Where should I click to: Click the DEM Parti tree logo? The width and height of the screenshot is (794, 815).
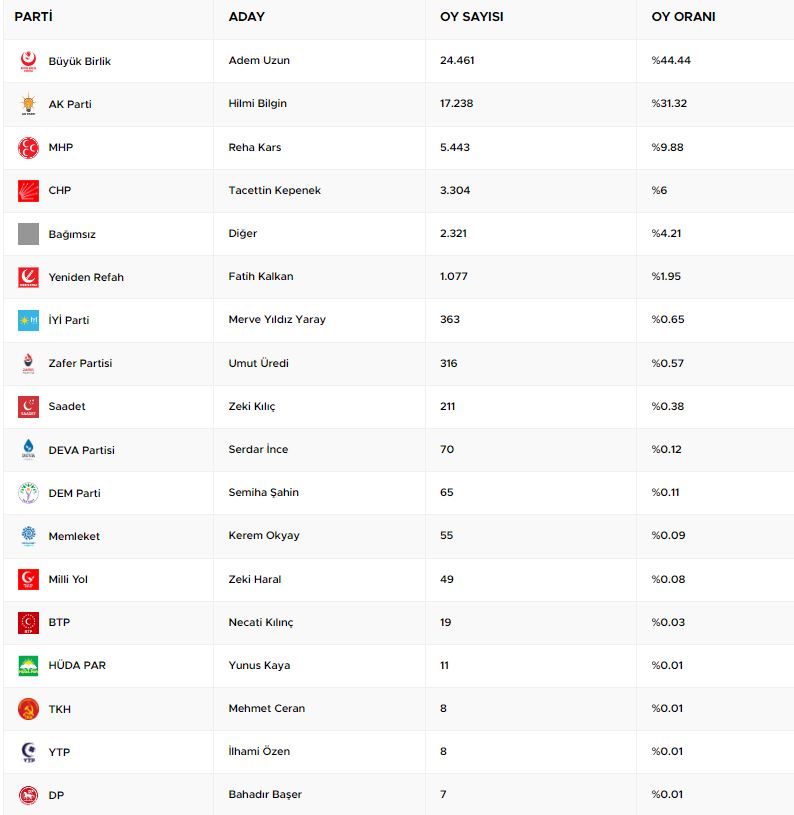[28, 493]
